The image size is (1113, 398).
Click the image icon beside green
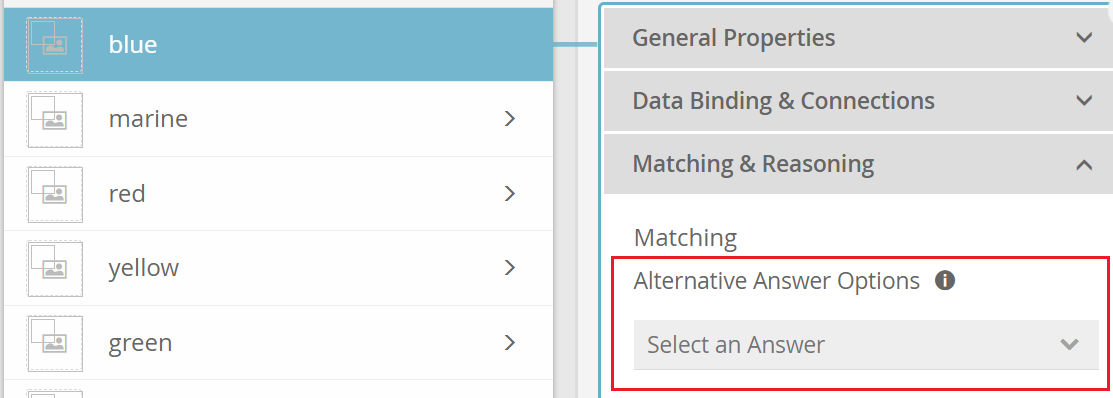(55, 343)
